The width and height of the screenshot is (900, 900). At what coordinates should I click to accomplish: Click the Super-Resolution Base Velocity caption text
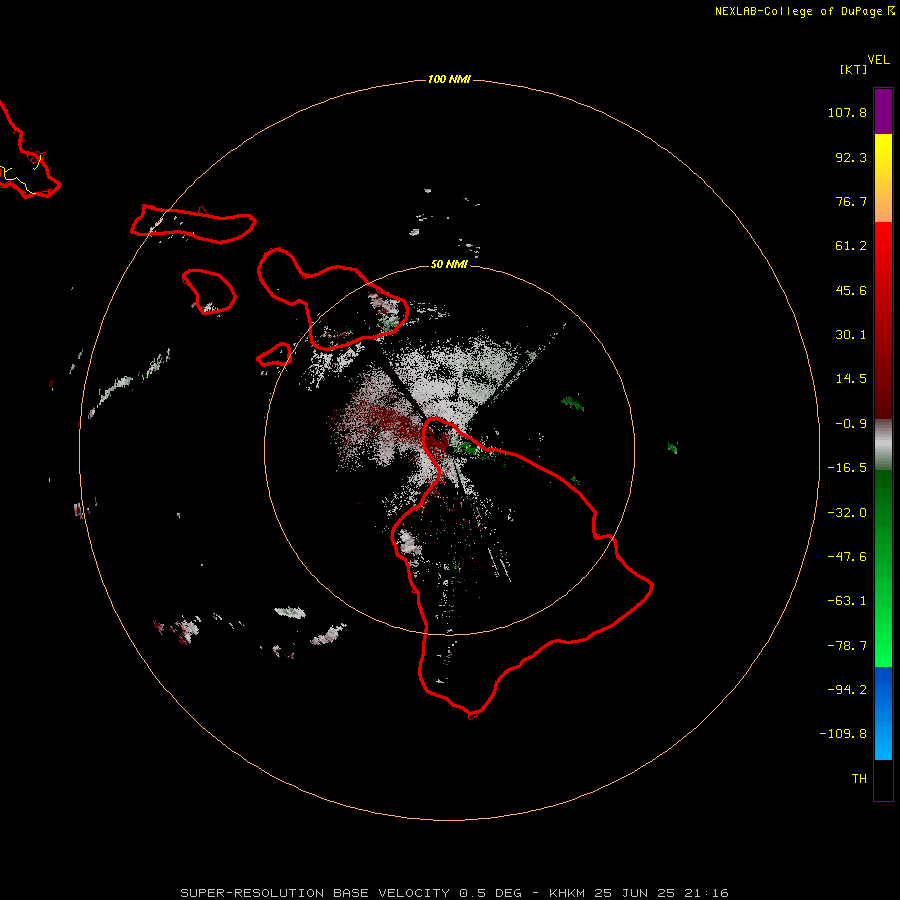[x=454, y=893]
